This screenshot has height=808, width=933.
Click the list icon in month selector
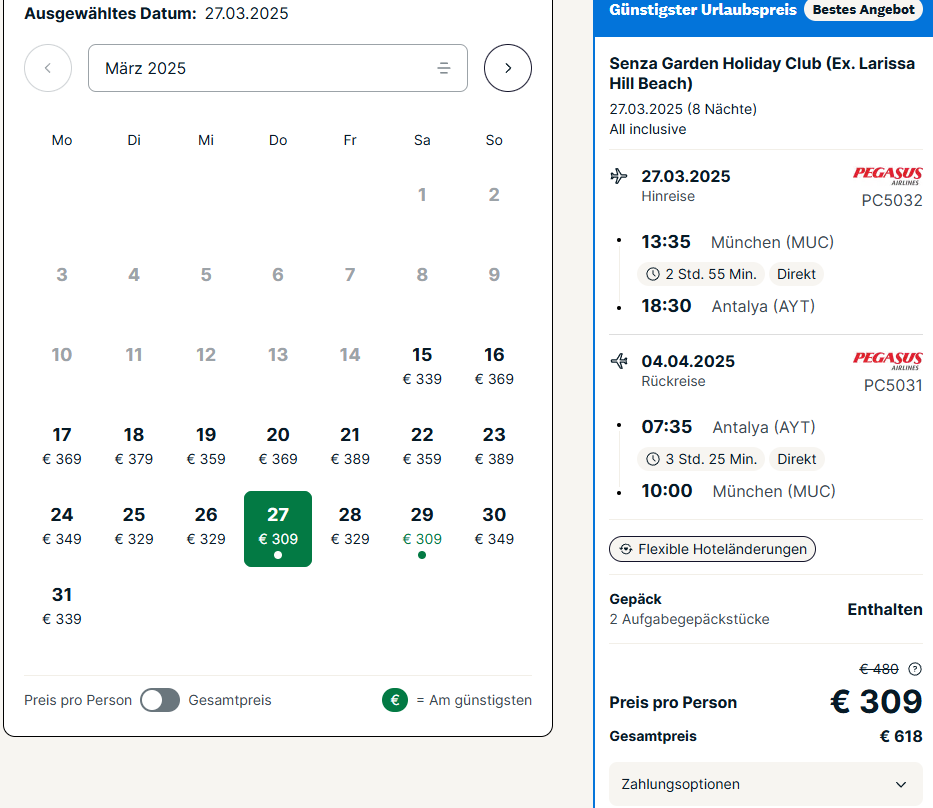pos(443,68)
